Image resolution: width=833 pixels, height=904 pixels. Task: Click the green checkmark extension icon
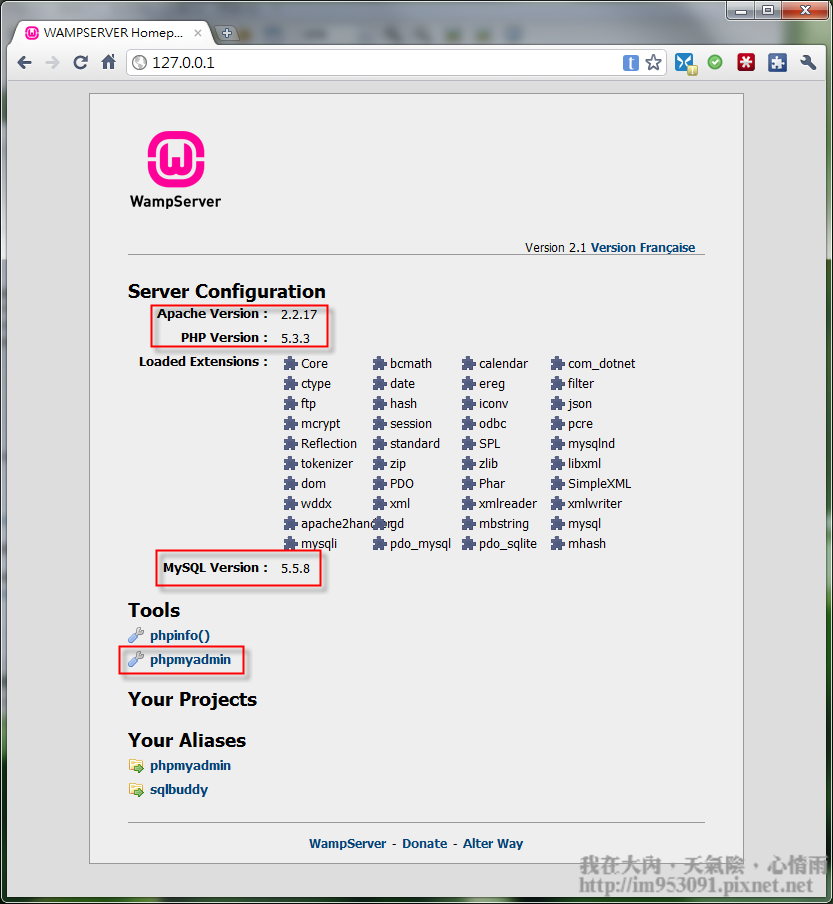pos(715,63)
